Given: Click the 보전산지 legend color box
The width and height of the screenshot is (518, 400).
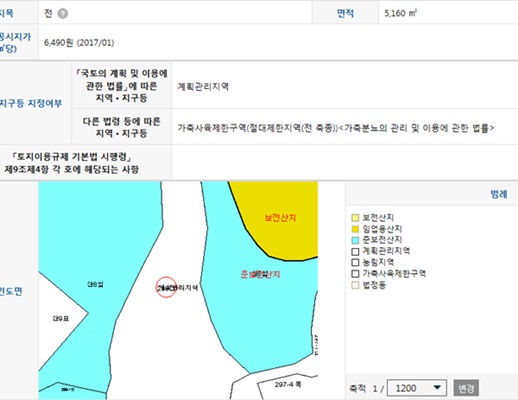Looking at the screenshot, I should [355, 218].
